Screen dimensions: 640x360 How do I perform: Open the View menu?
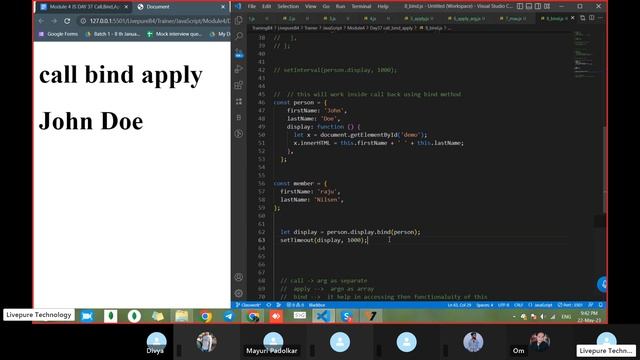point(311,6)
